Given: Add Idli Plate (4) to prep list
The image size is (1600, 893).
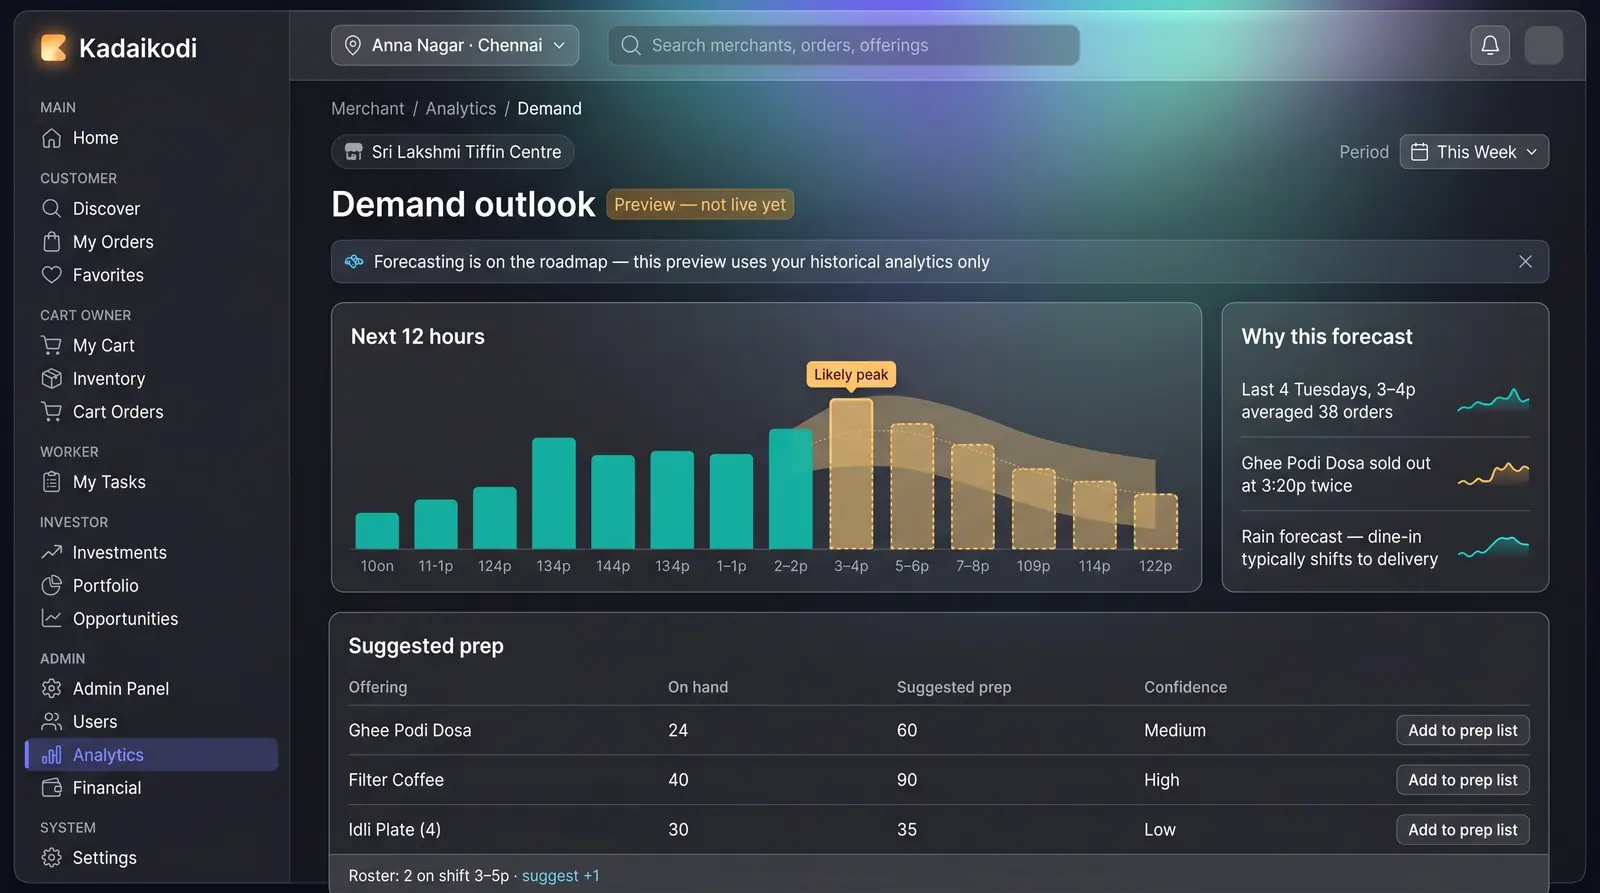Looking at the screenshot, I should [1462, 830].
